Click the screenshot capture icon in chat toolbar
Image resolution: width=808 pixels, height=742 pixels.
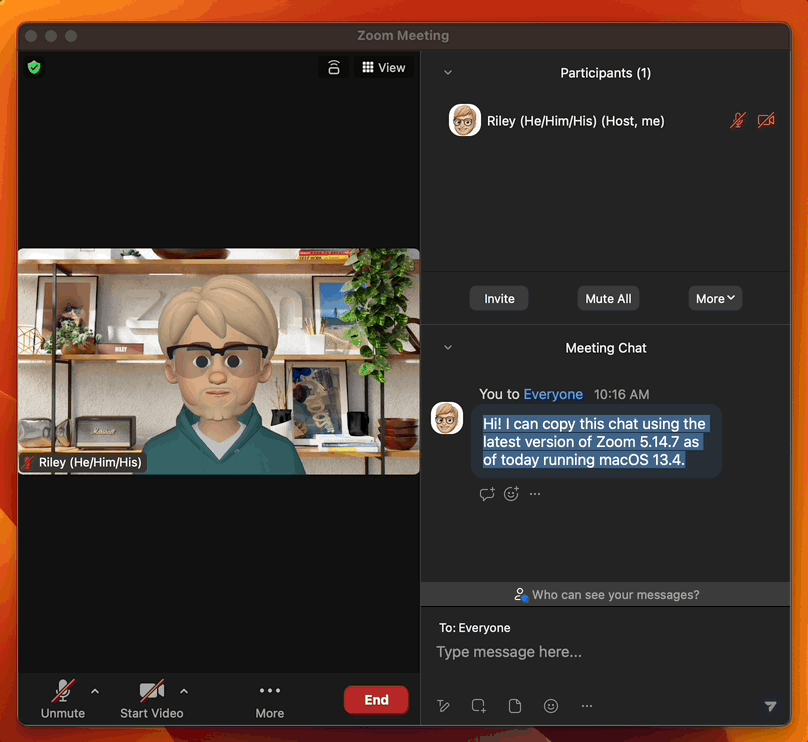coord(479,705)
